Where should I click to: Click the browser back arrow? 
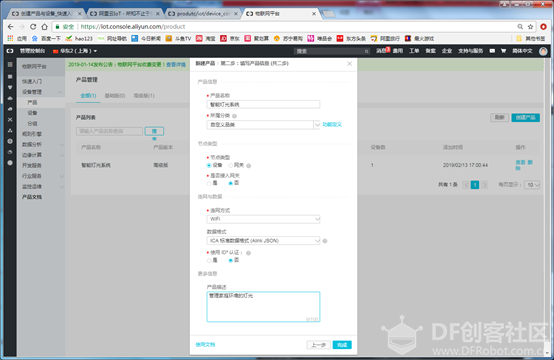coord(10,27)
